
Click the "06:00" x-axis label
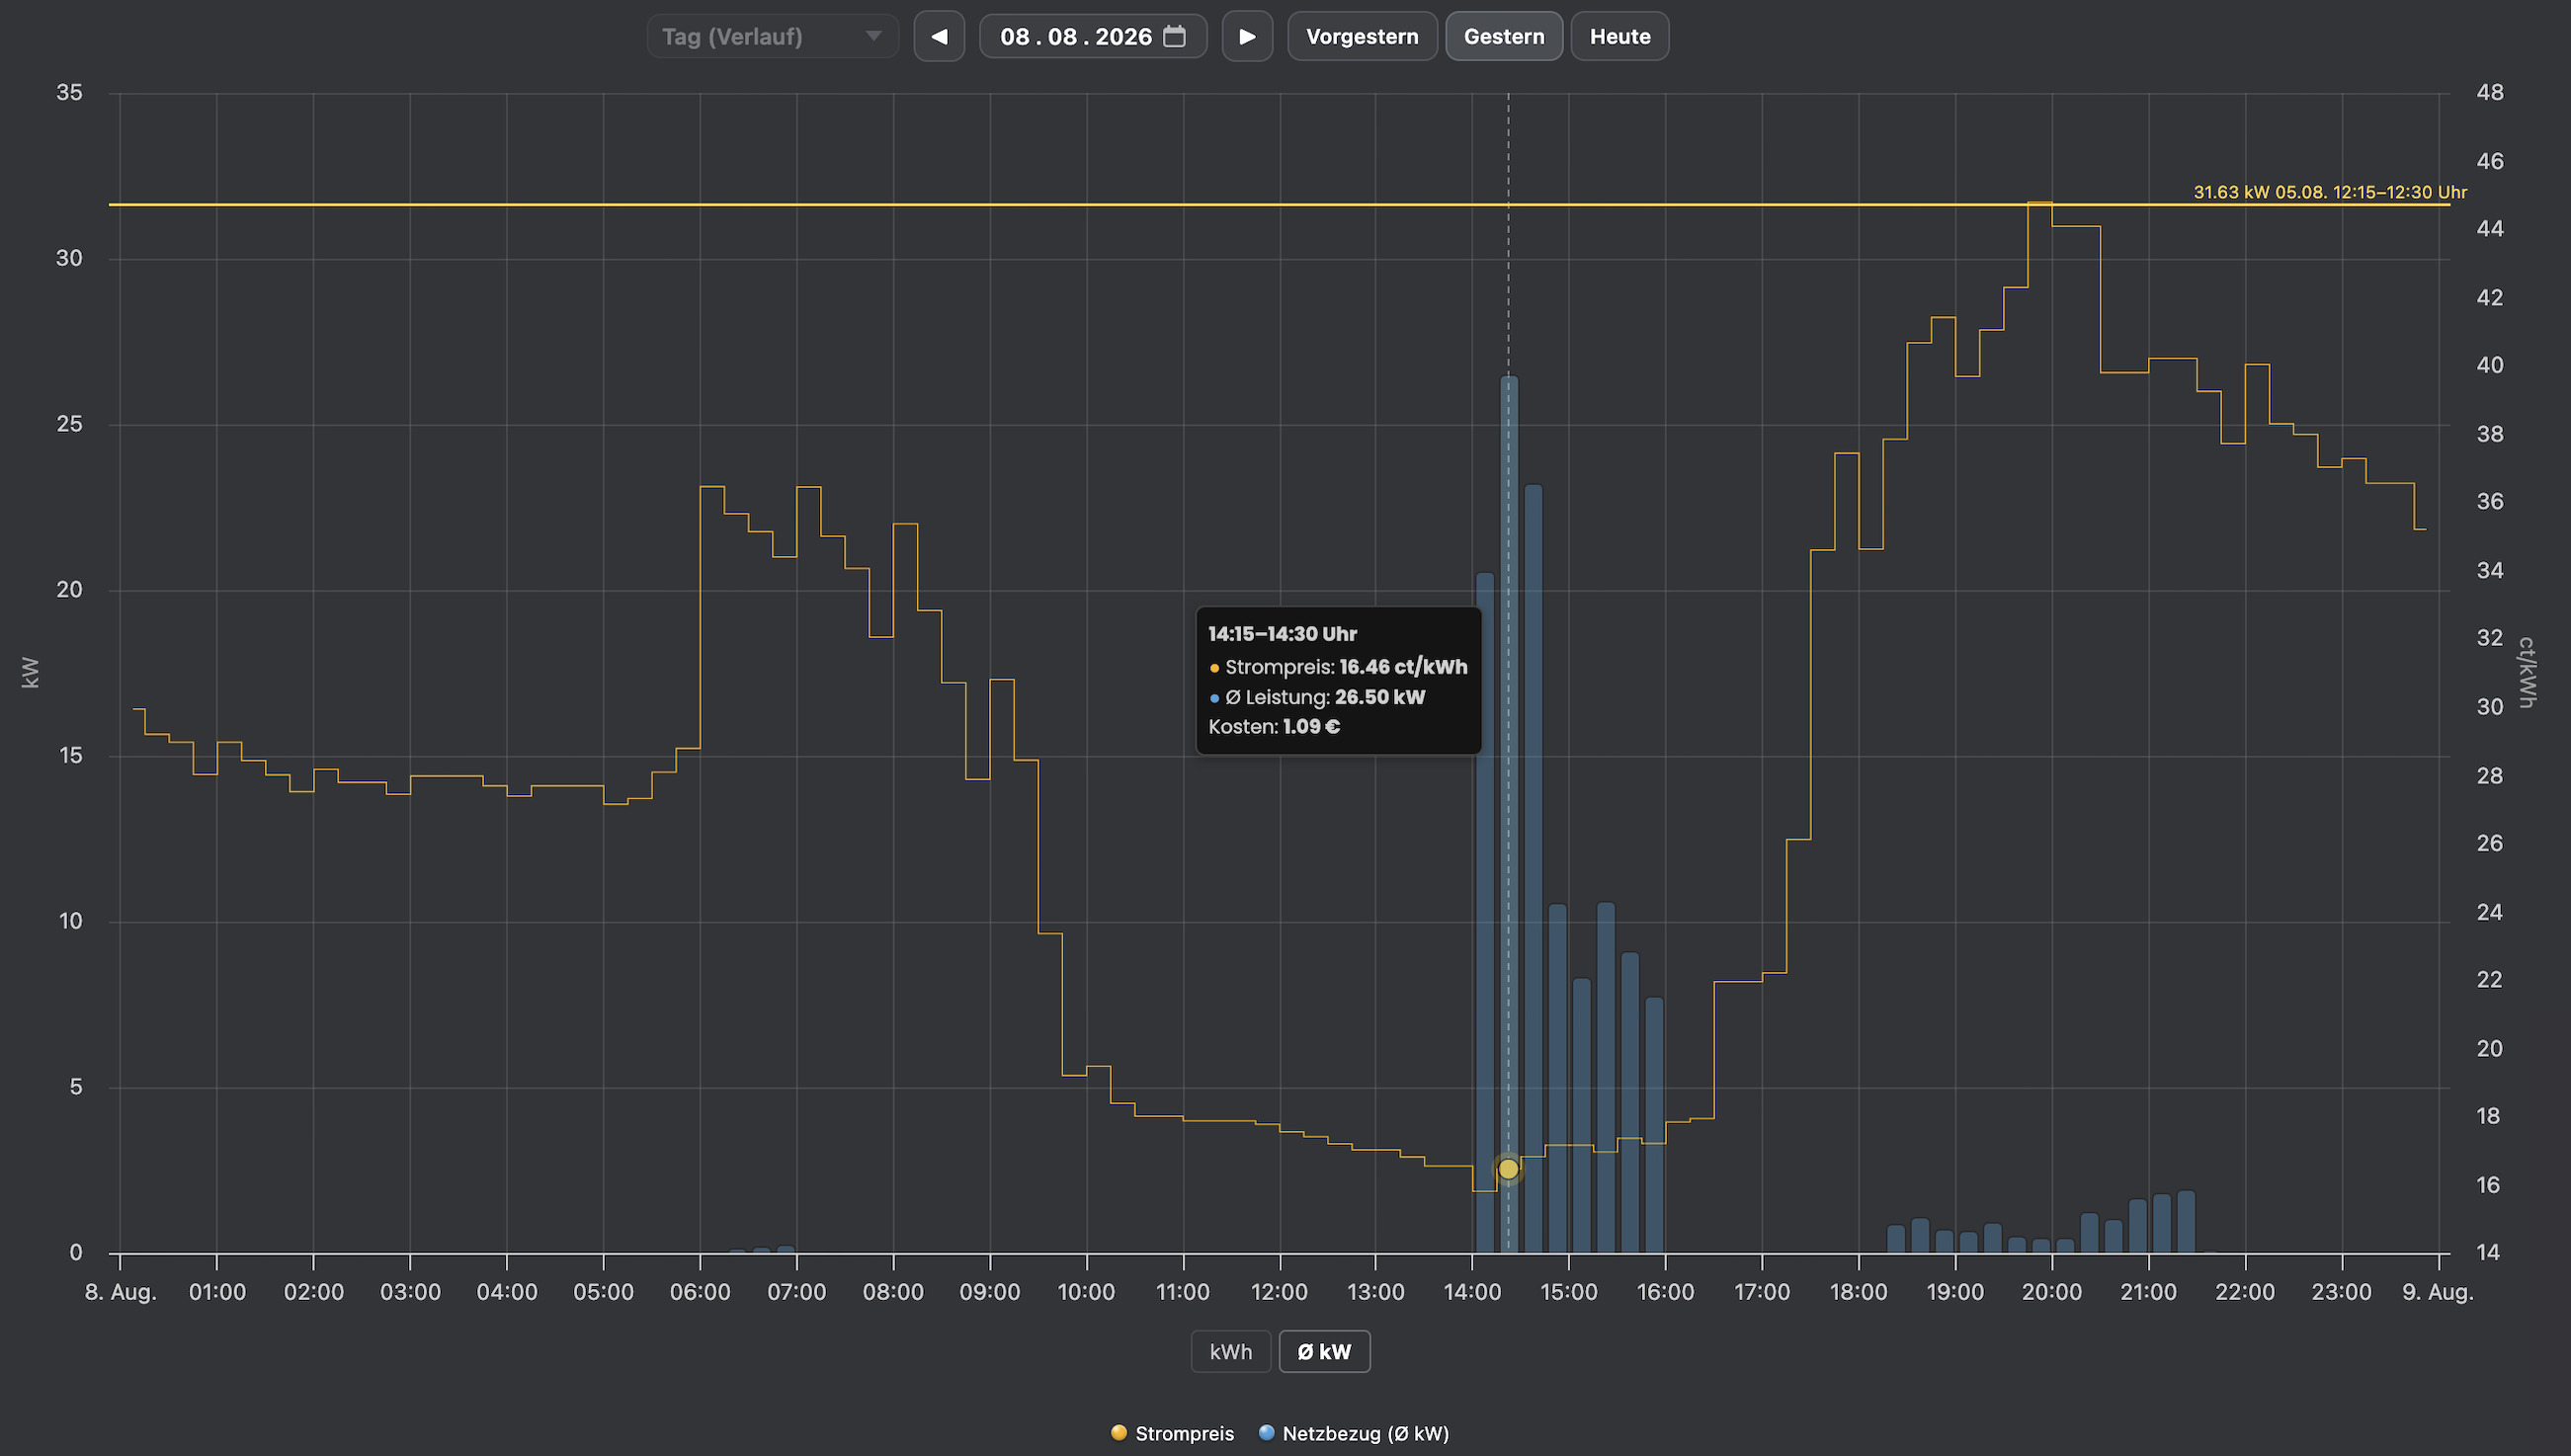(700, 1292)
